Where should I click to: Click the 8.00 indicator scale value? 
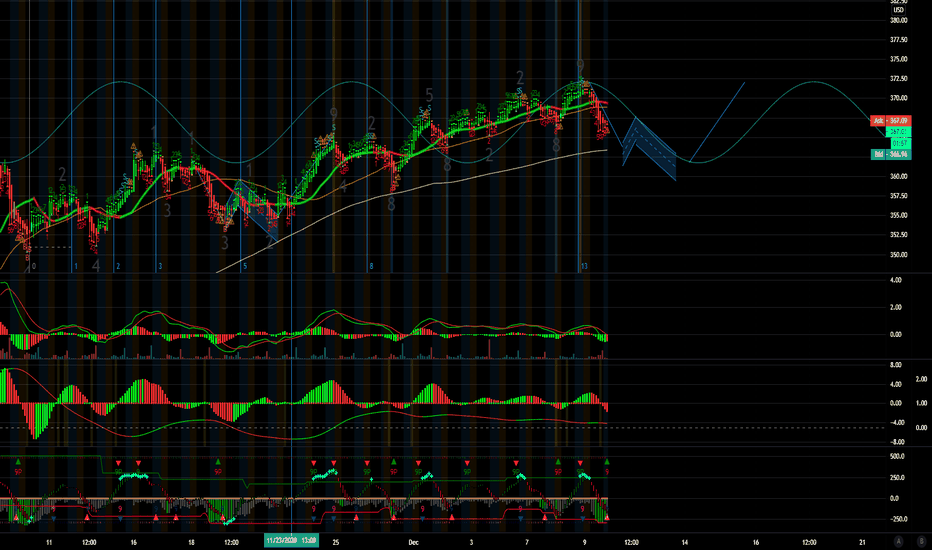[x=896, y=365]
